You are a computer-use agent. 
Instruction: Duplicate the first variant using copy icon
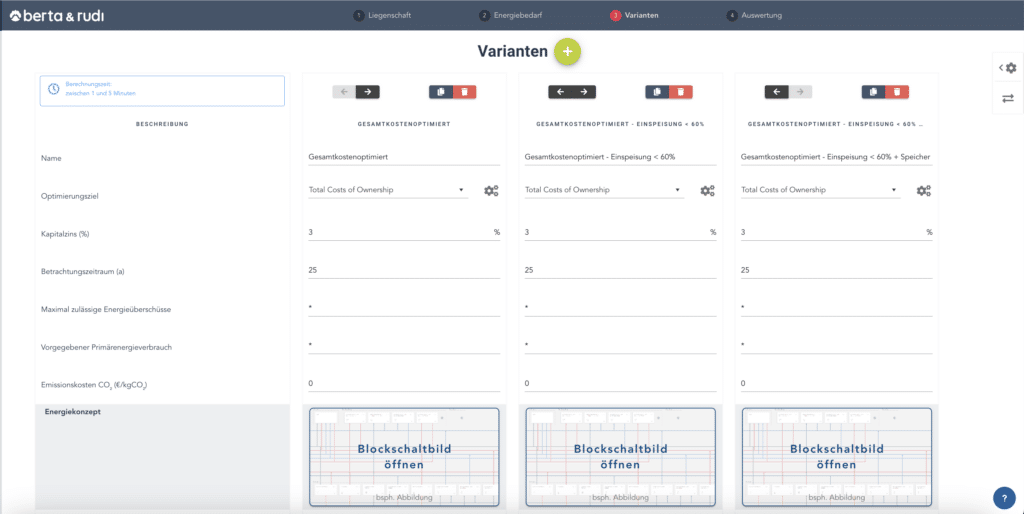441,91
